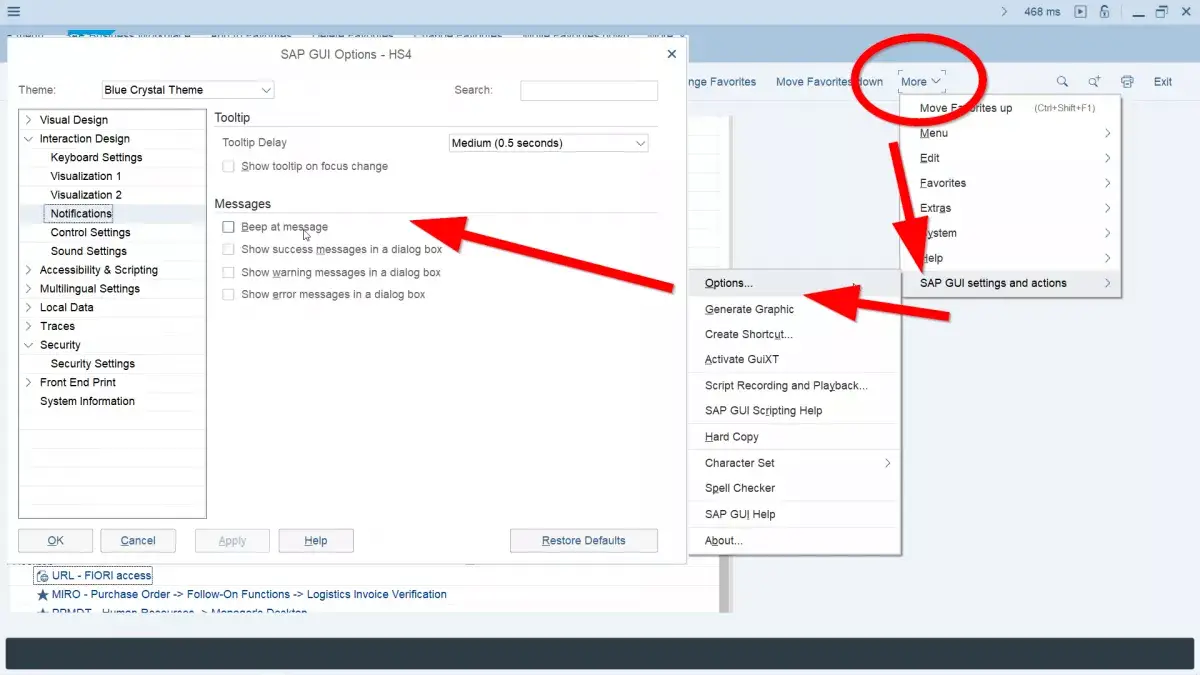Click the Search input field
1200x675 pixels.
pyautogui.click(x=589, y=90)
